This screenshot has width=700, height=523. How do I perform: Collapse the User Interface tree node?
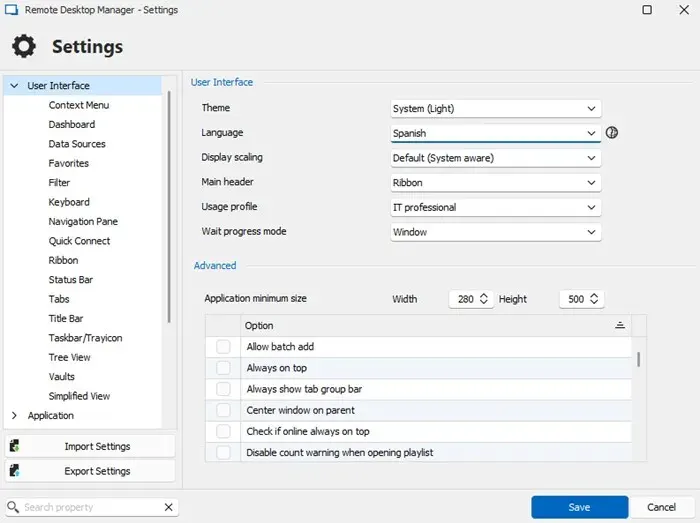pyautogui.click(x=14, y=85)
